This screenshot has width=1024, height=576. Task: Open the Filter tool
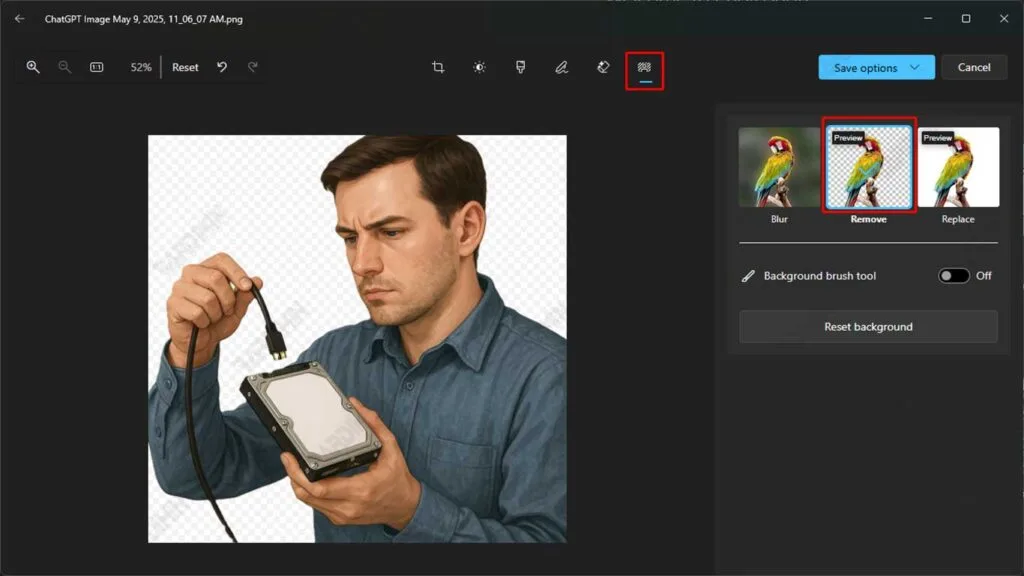[x=520, y=67]
